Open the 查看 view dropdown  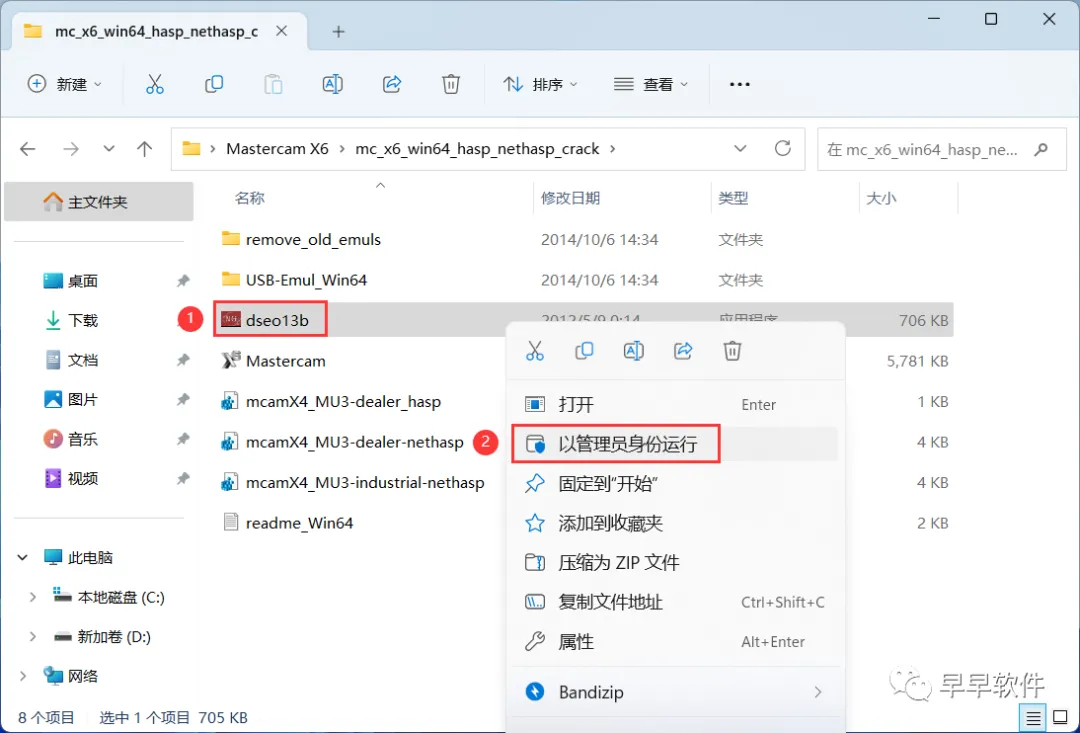point(651,84)
